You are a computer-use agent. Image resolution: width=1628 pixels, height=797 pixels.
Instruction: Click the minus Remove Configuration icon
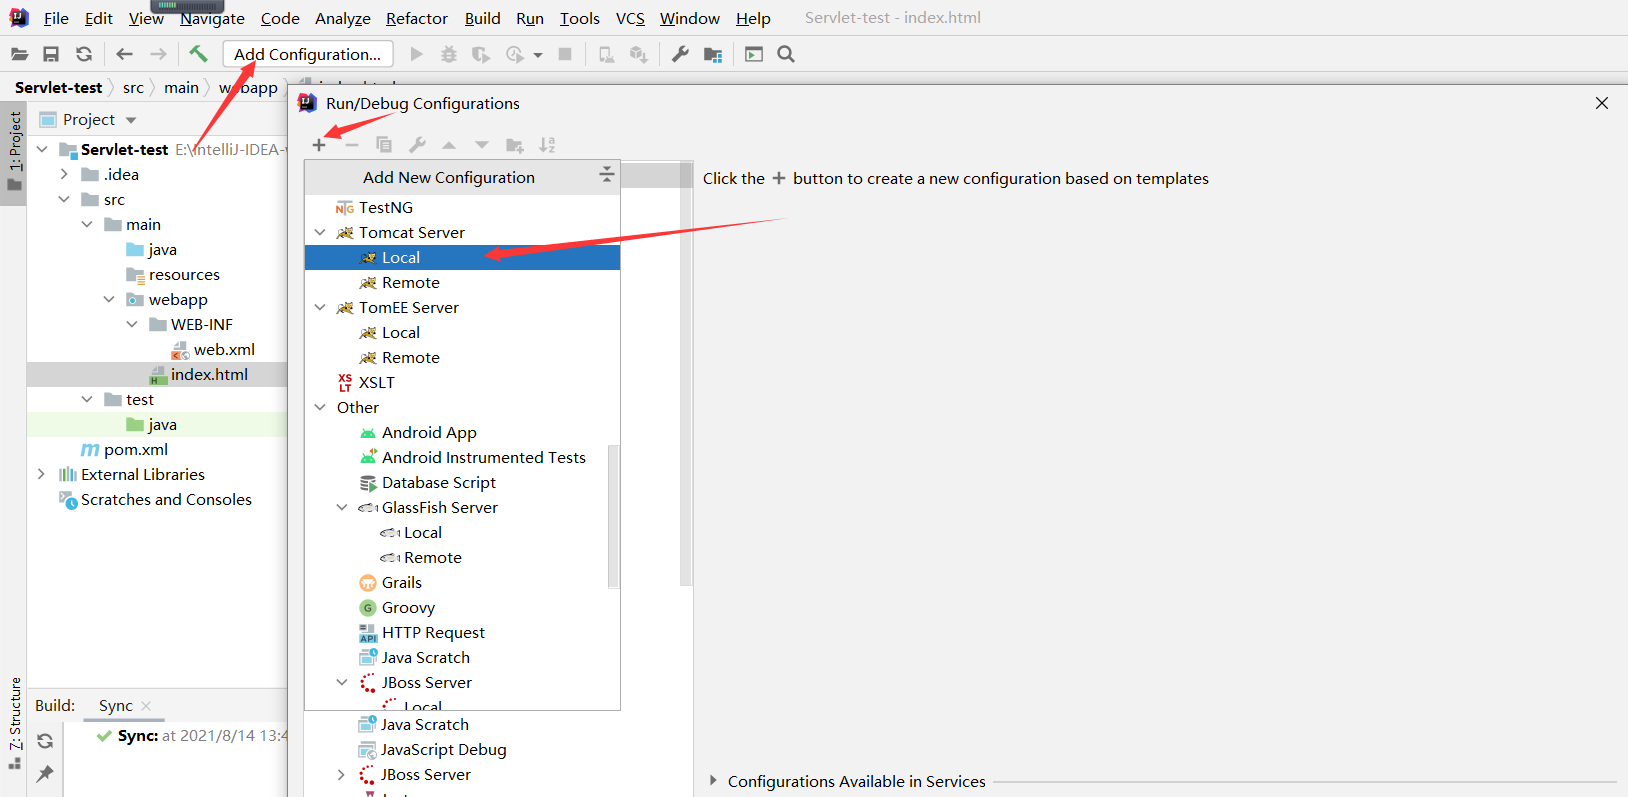click(352, 145)
